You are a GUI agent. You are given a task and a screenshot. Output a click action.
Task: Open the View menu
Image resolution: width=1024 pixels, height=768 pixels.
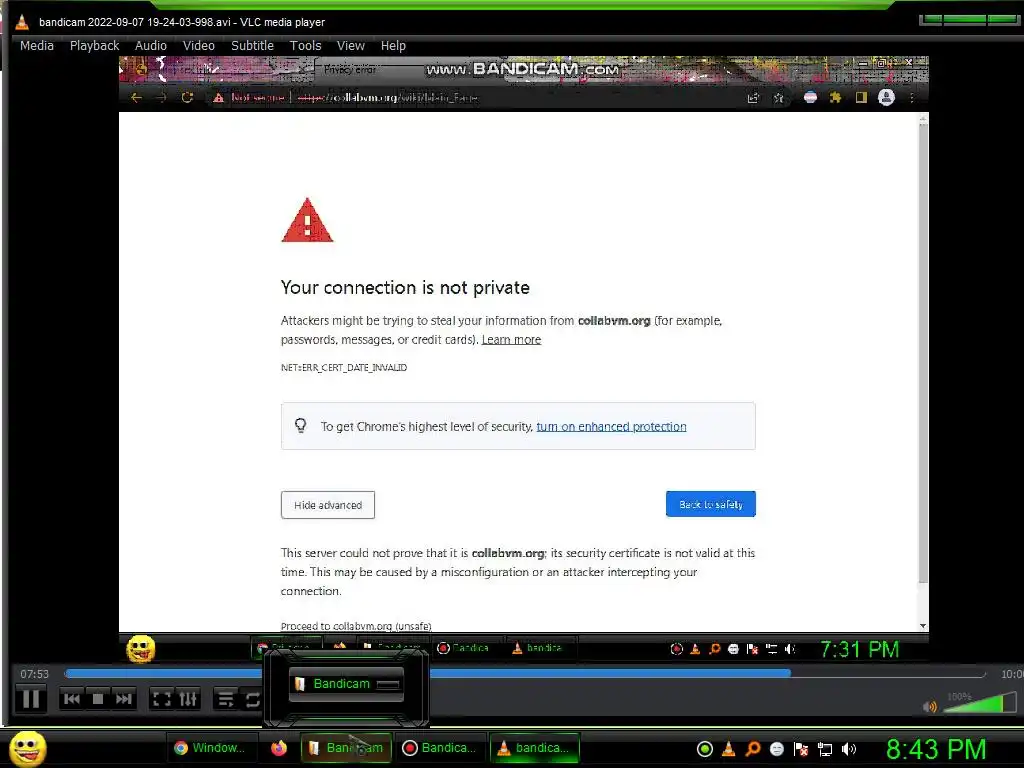click(x=350, y=46)
